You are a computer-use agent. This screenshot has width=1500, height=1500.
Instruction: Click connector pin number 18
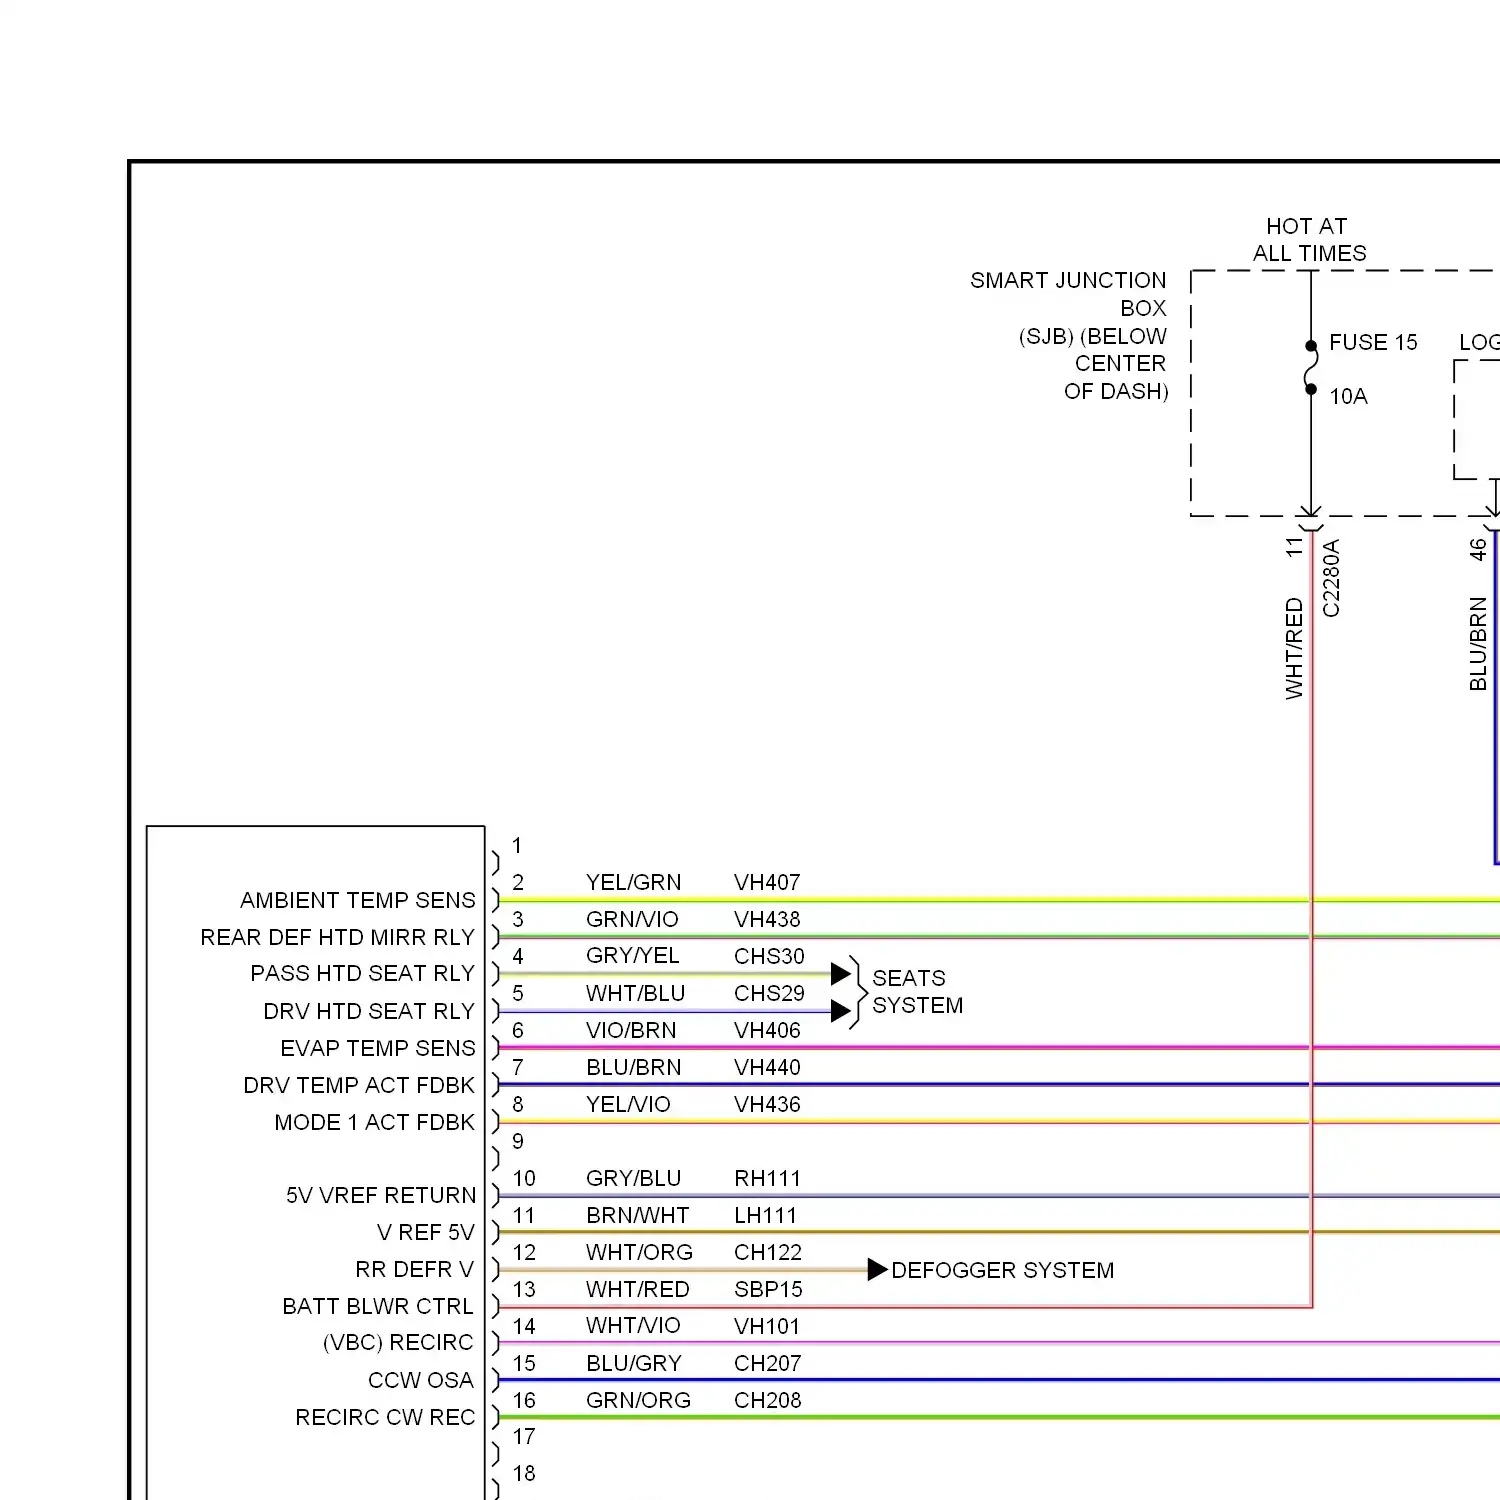524,1473
